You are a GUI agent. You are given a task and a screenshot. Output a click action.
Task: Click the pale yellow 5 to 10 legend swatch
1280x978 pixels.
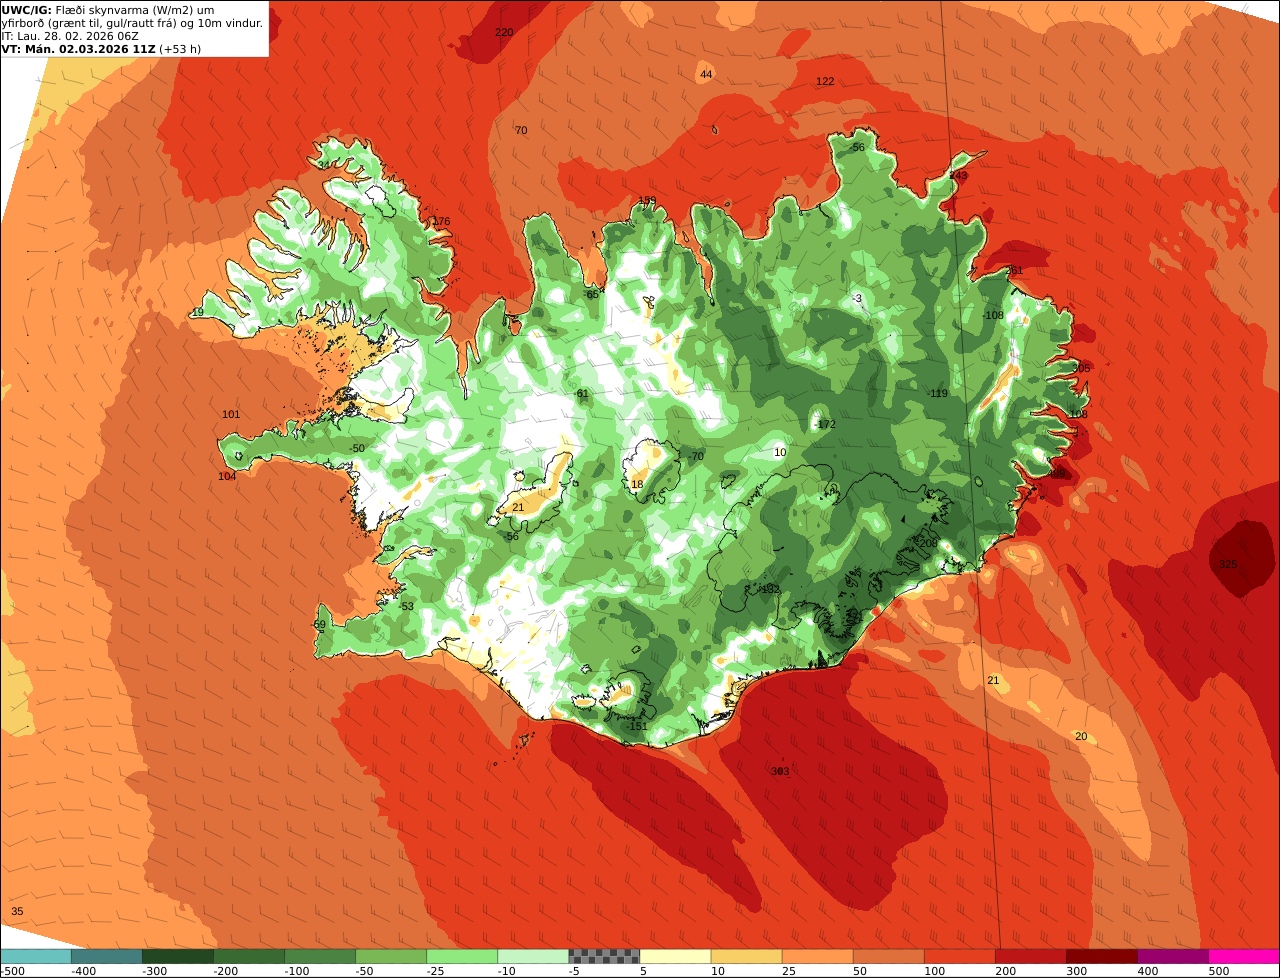675,957
